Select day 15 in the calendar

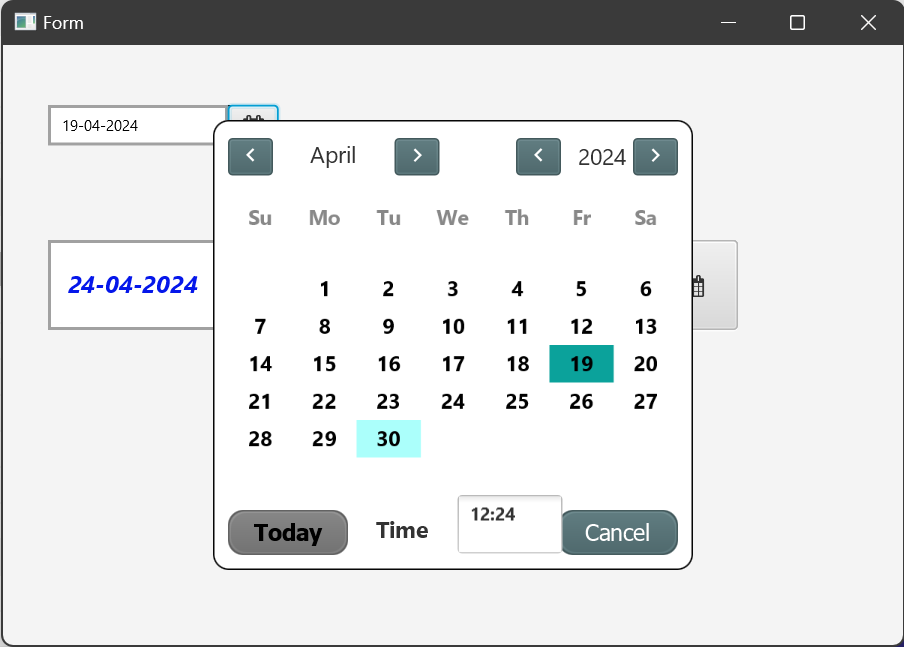(x=324, y=364)
